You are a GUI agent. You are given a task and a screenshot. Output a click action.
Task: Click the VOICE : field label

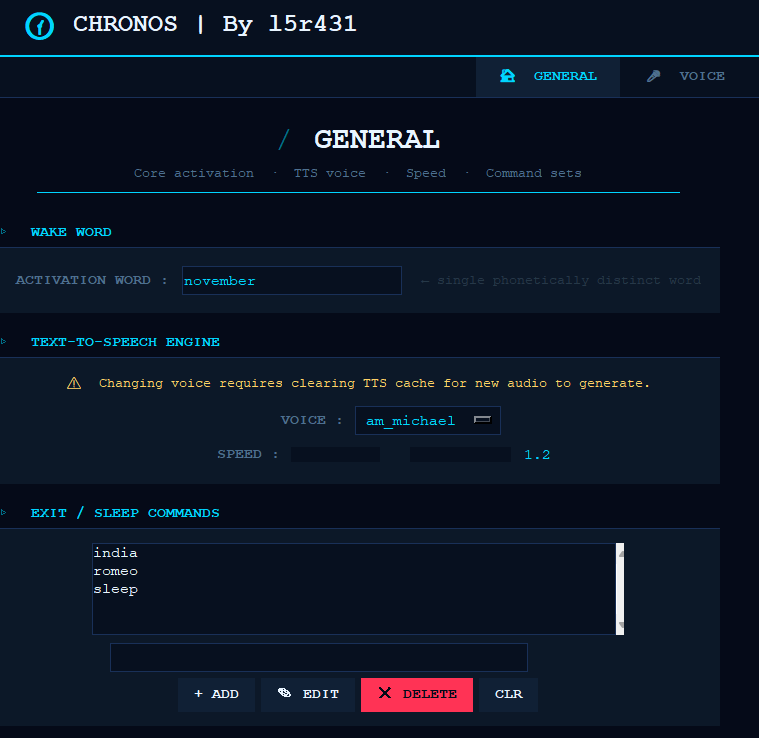[x=311, y=420]
